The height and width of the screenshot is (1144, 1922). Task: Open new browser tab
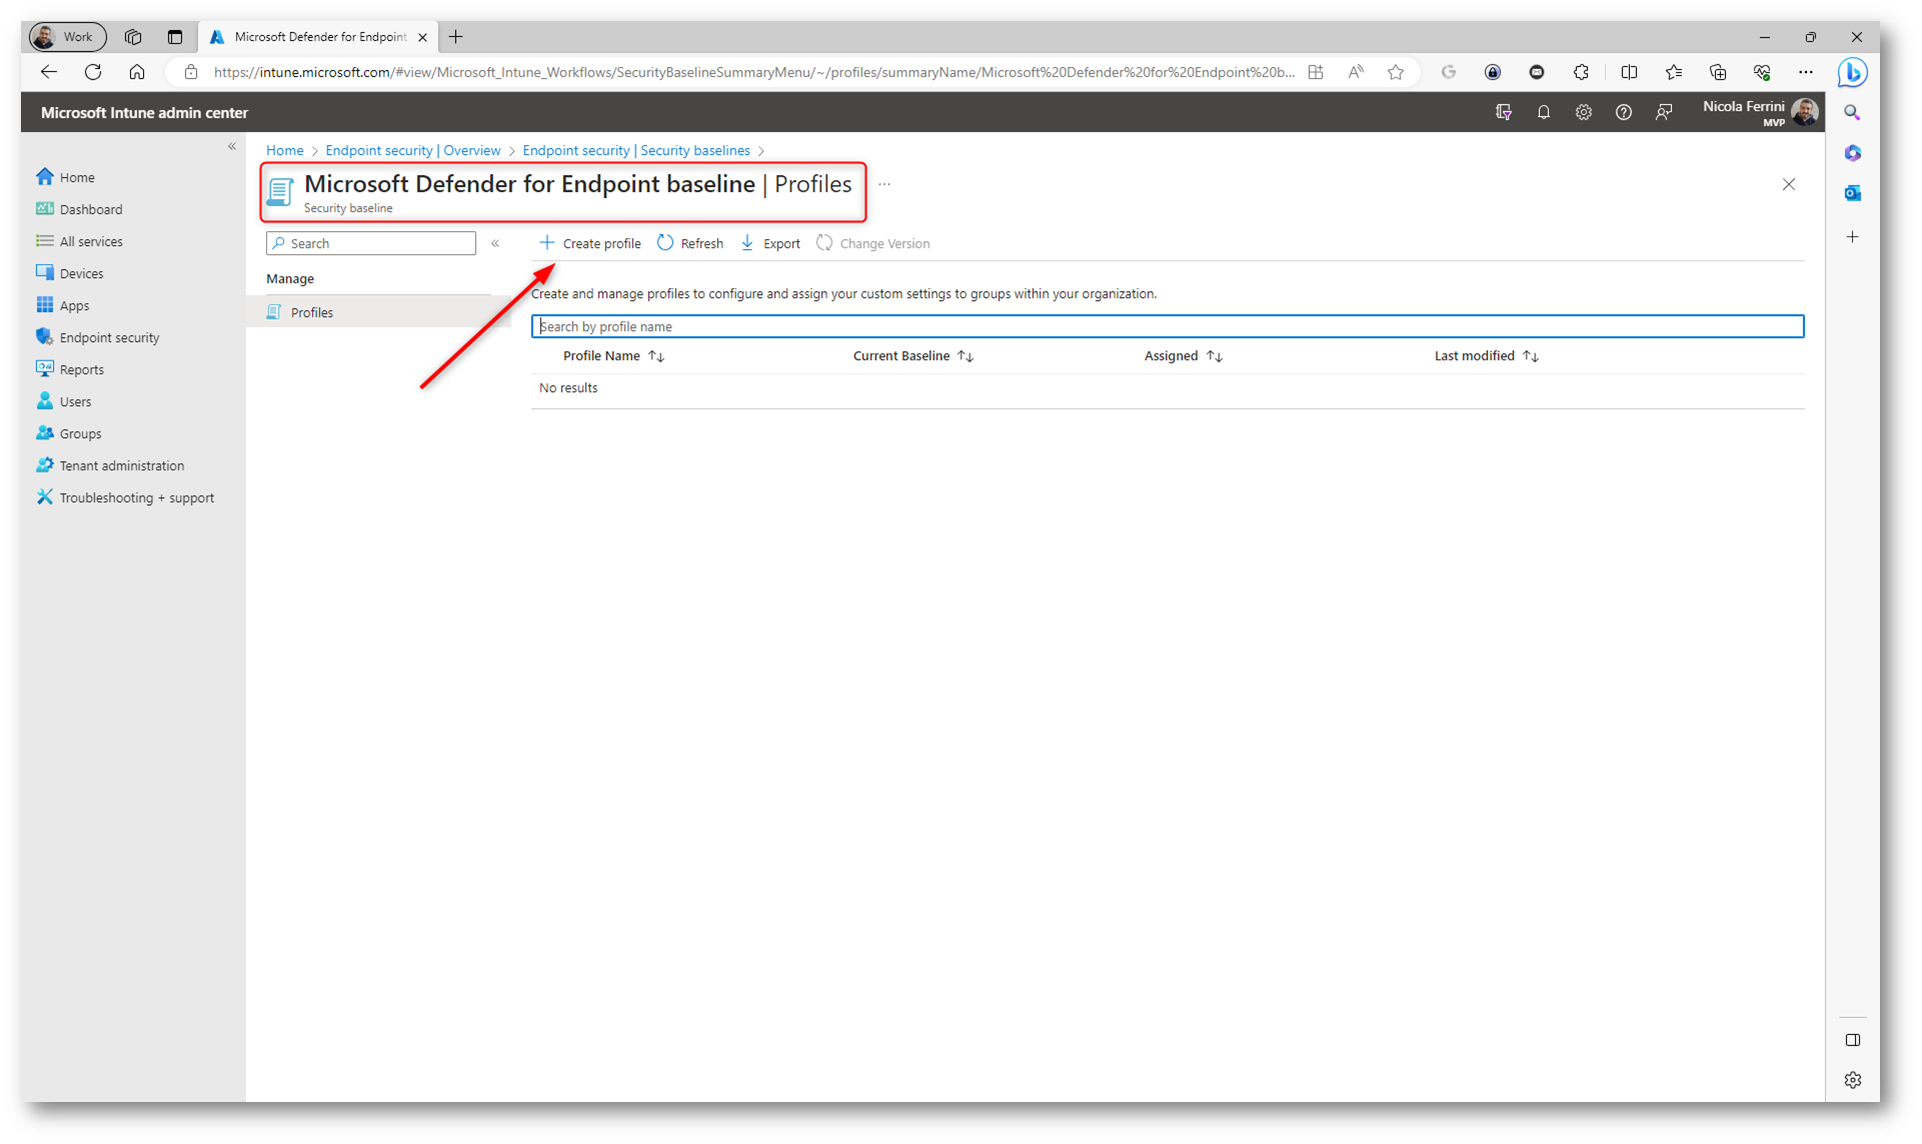[456, 37]
